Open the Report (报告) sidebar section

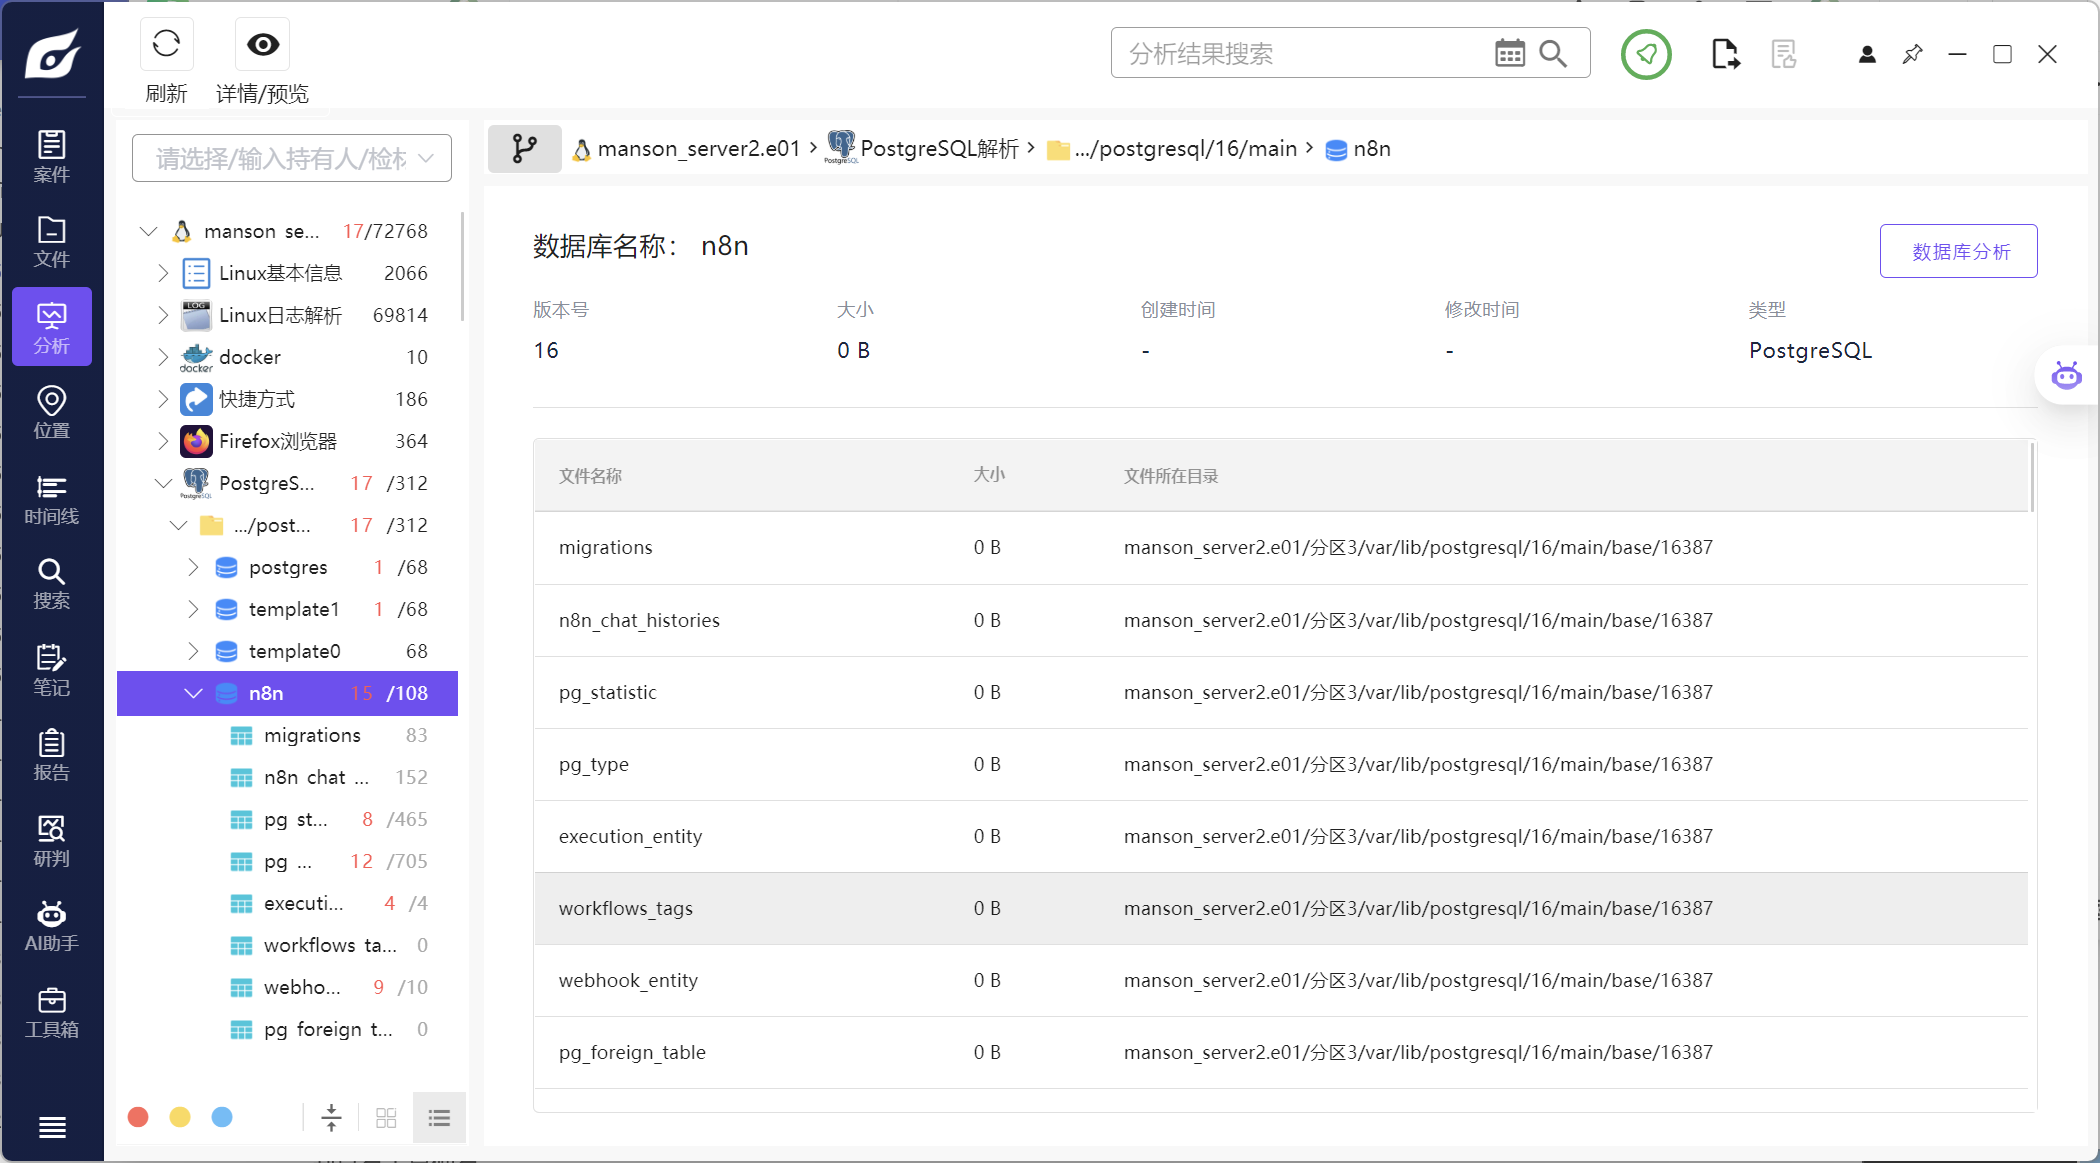pos(52,755)
